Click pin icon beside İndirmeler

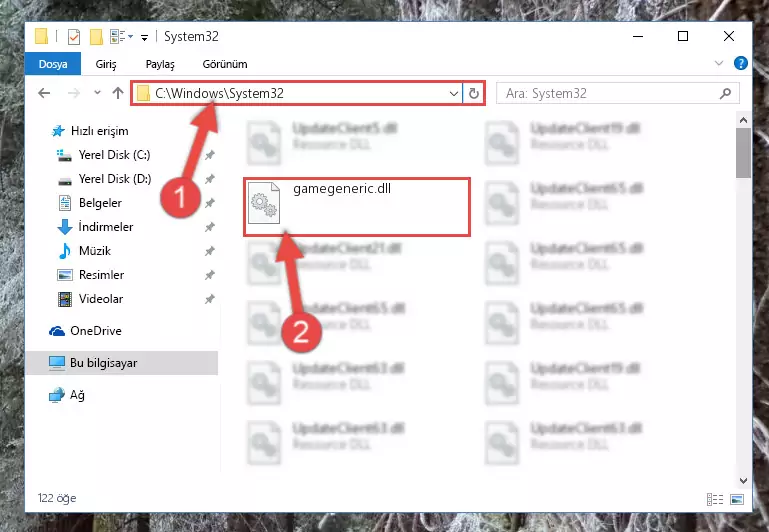tap(210, 227)
